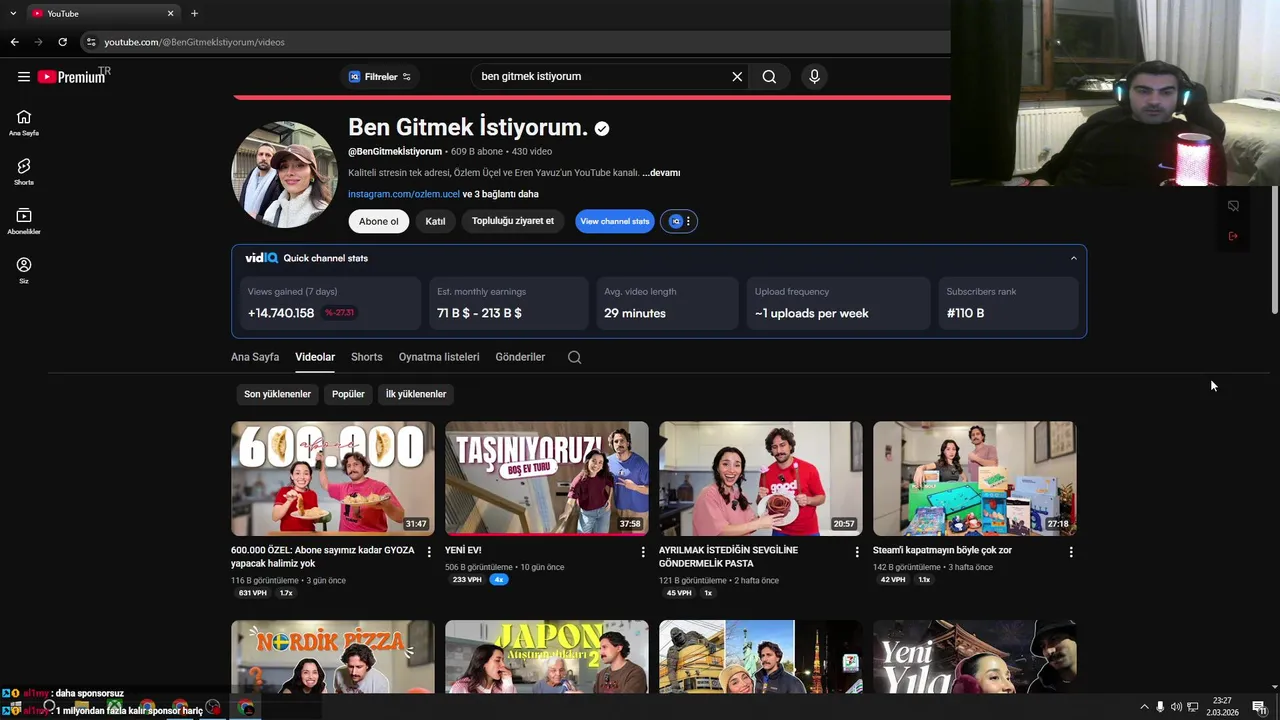1280x720 pixels.
Task: Subscribe with Abone ol button
Action: (379, 221)
